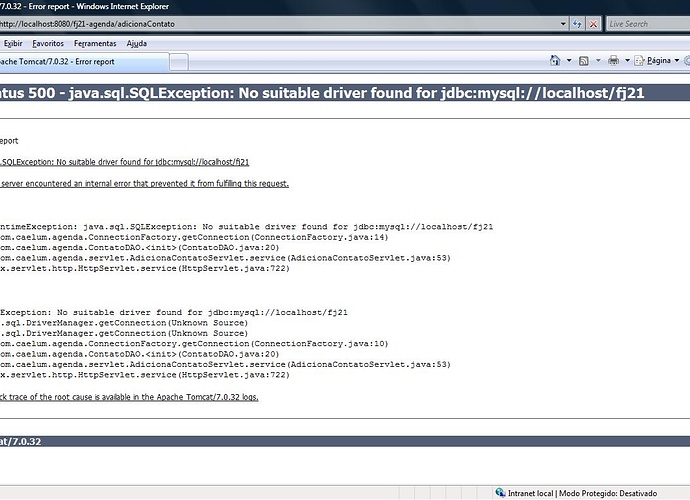This screenshot has height=500, width=690.
Task: Click the red Stop loading icon
Action: pos(593,24)
